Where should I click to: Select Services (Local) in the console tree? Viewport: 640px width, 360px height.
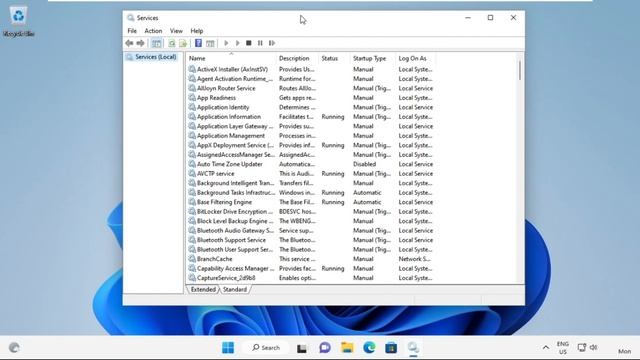tap(151, 57)
